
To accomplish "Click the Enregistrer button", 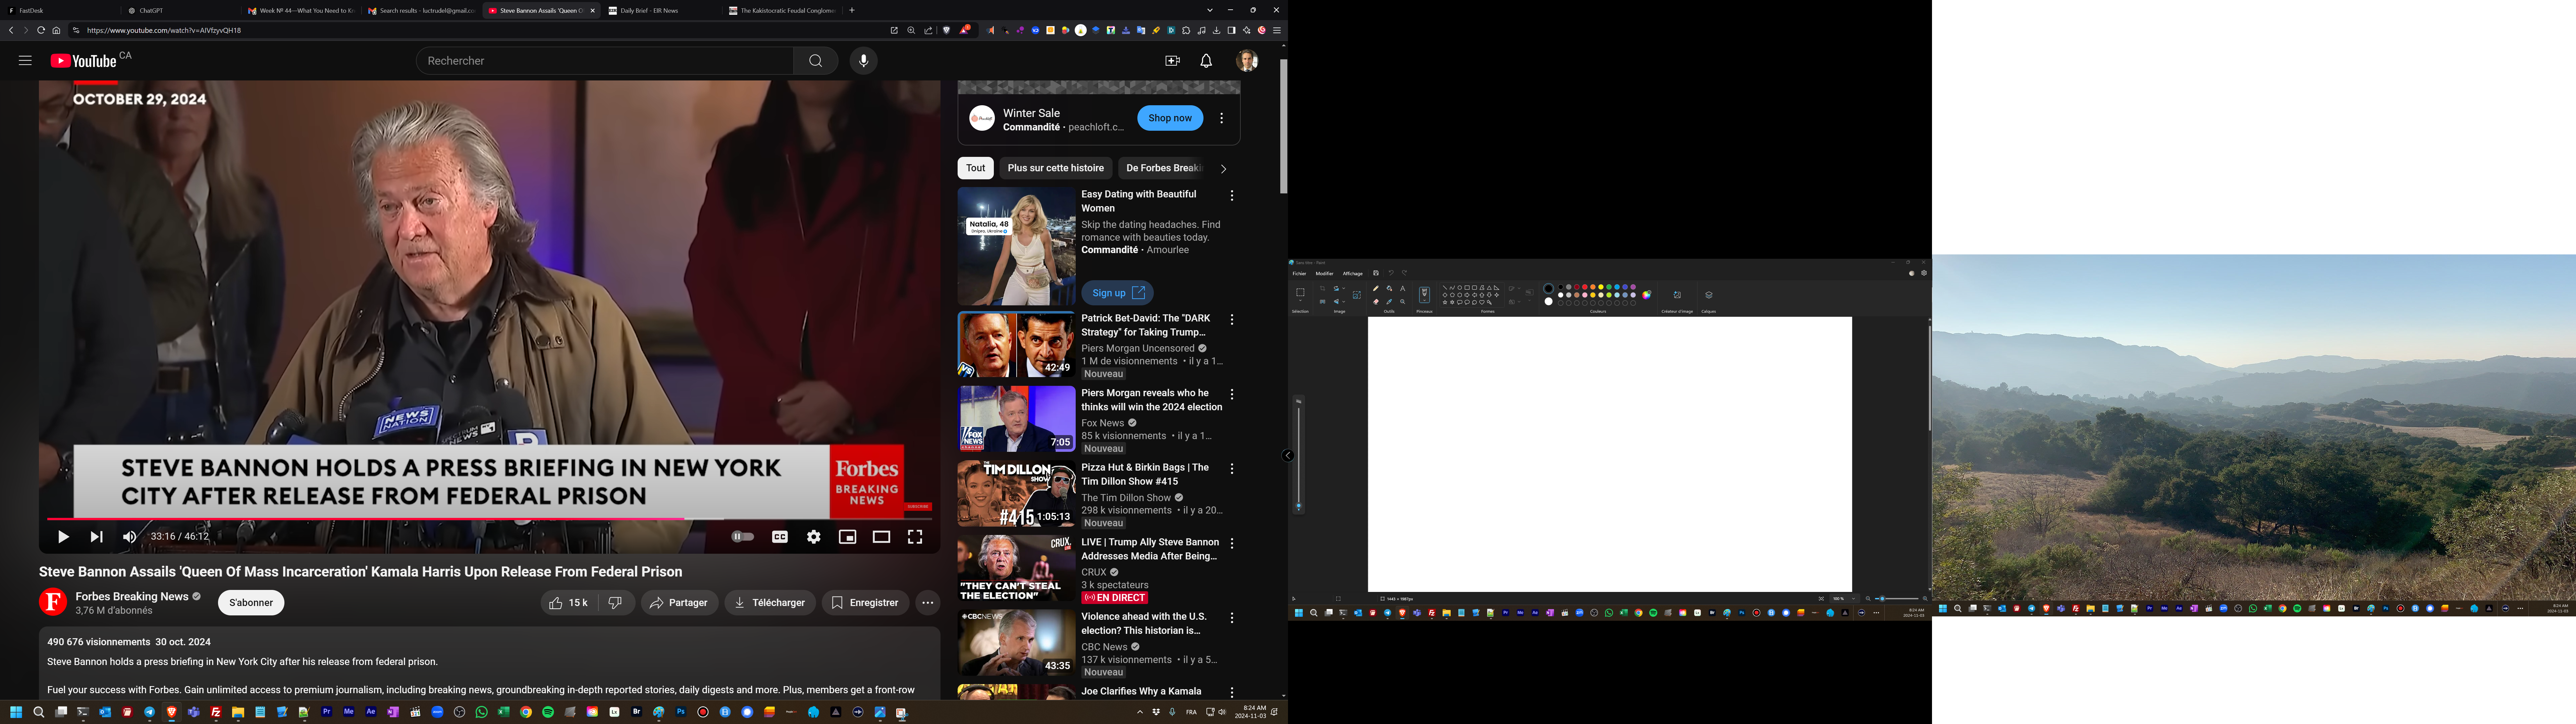I will tap(865, 603).
